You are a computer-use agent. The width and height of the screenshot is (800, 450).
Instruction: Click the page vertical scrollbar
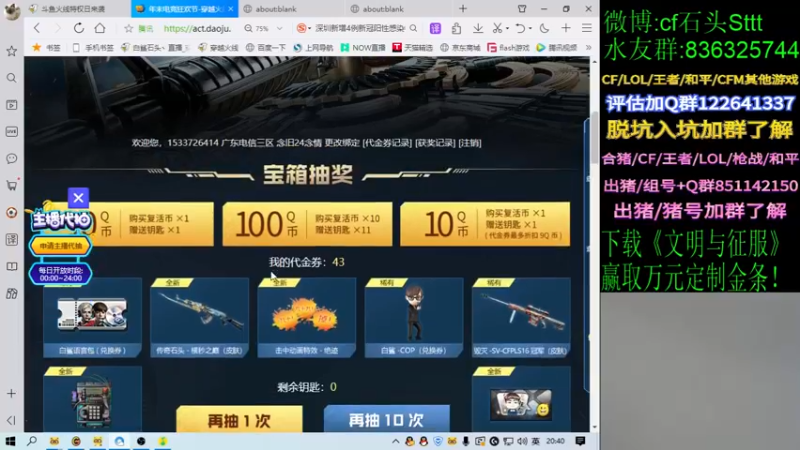594,138
